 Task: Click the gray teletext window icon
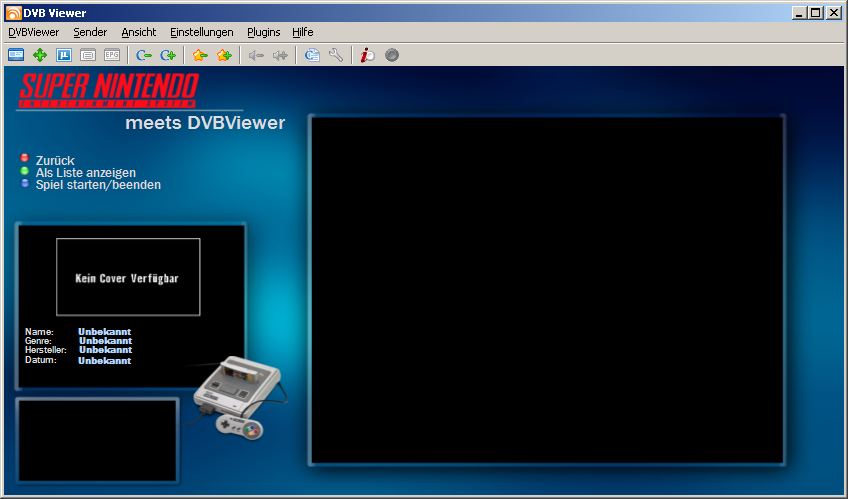pyautogui.click(x=88, y=55)
